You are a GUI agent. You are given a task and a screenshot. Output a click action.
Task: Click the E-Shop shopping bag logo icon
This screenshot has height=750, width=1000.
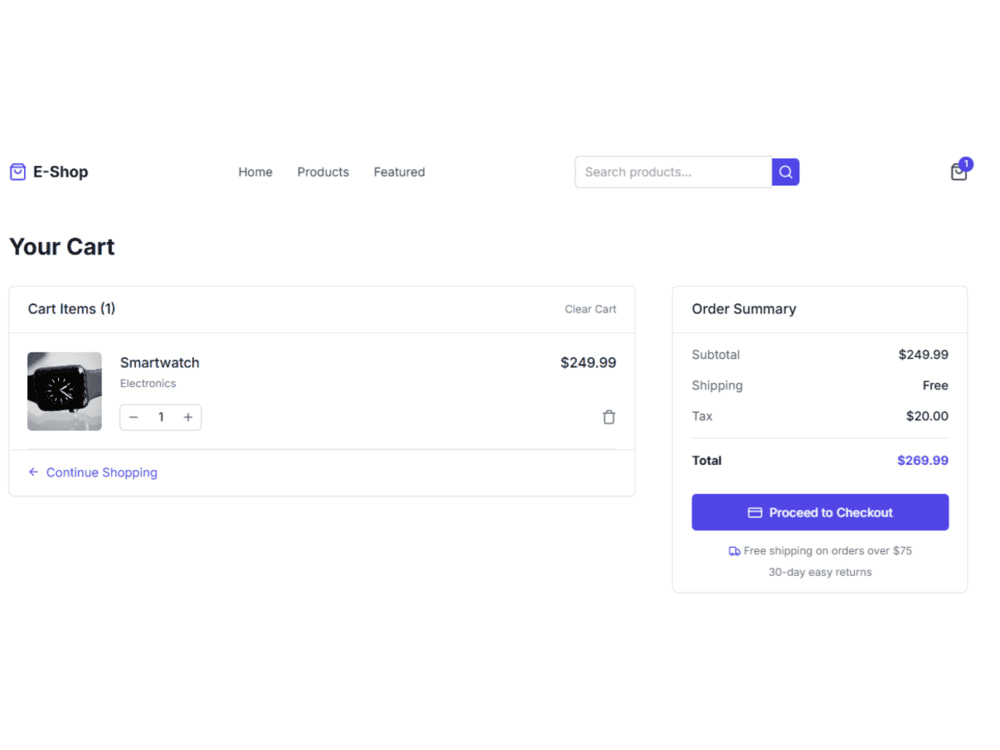tap(18, 172)
